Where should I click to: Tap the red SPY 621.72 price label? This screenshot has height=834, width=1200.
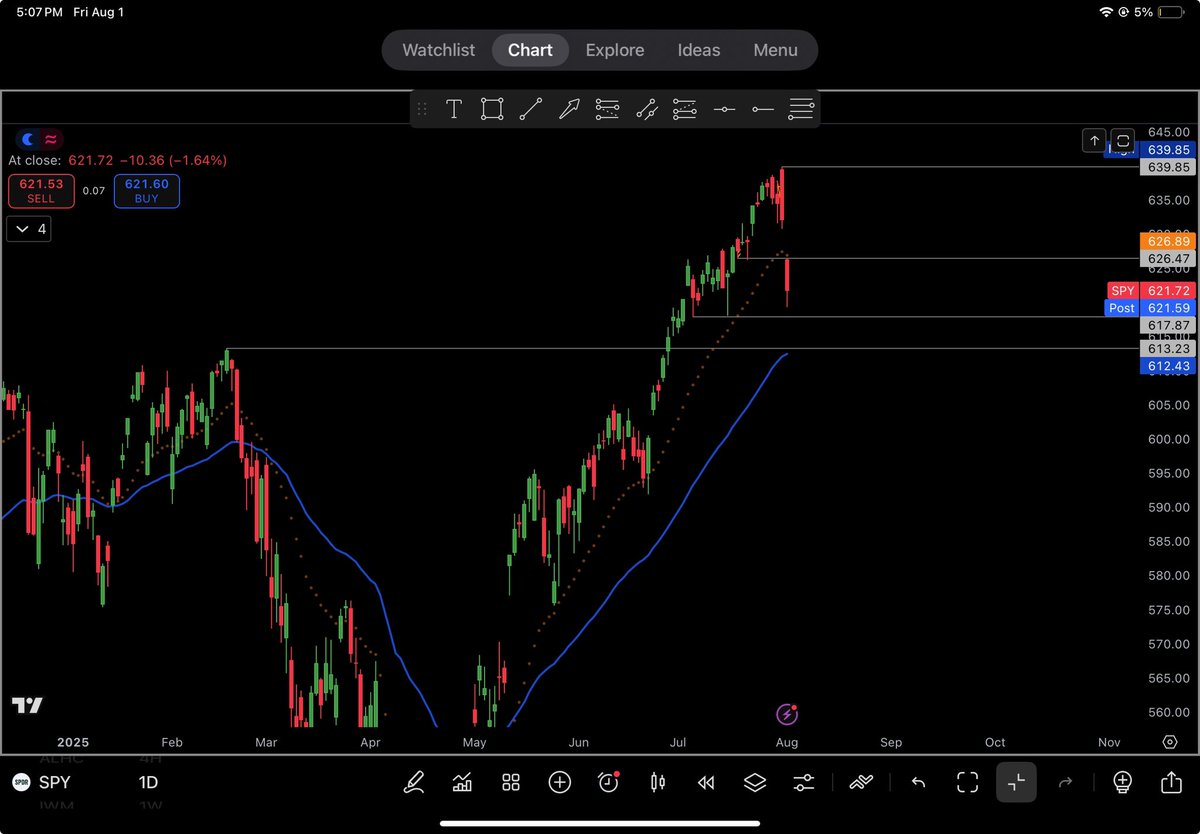click(x=1151, y=291)
